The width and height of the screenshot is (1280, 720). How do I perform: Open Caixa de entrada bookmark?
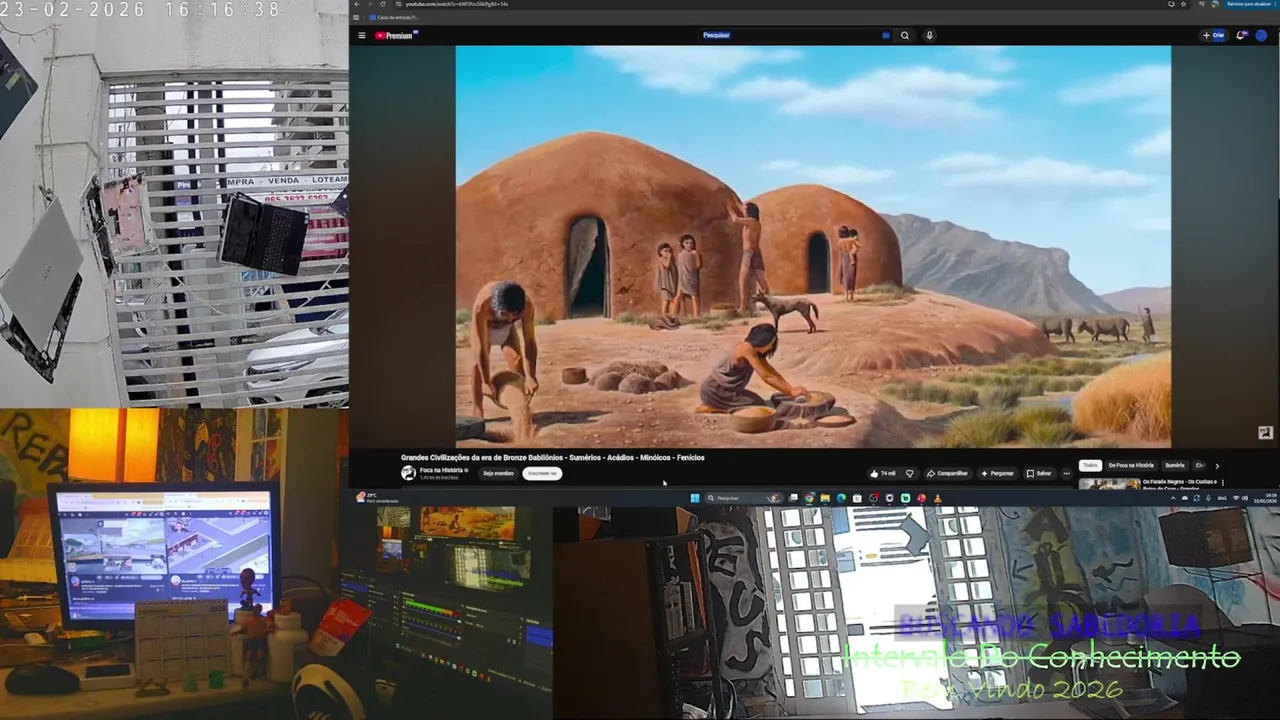pos(394,17)
